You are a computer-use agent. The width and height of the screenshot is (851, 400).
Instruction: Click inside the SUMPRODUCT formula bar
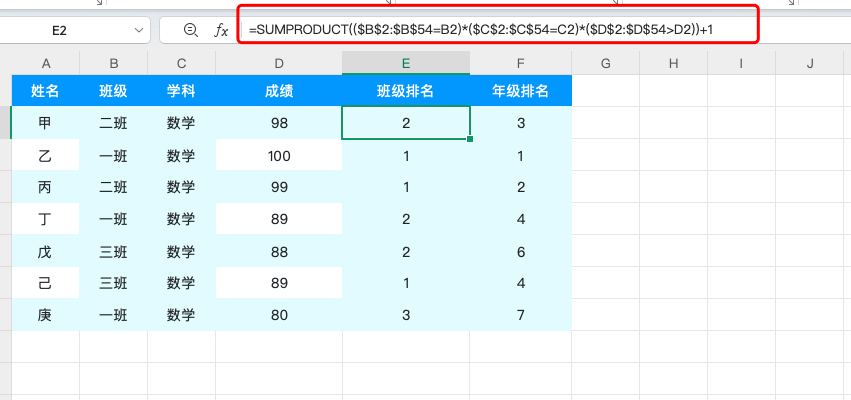500,30
